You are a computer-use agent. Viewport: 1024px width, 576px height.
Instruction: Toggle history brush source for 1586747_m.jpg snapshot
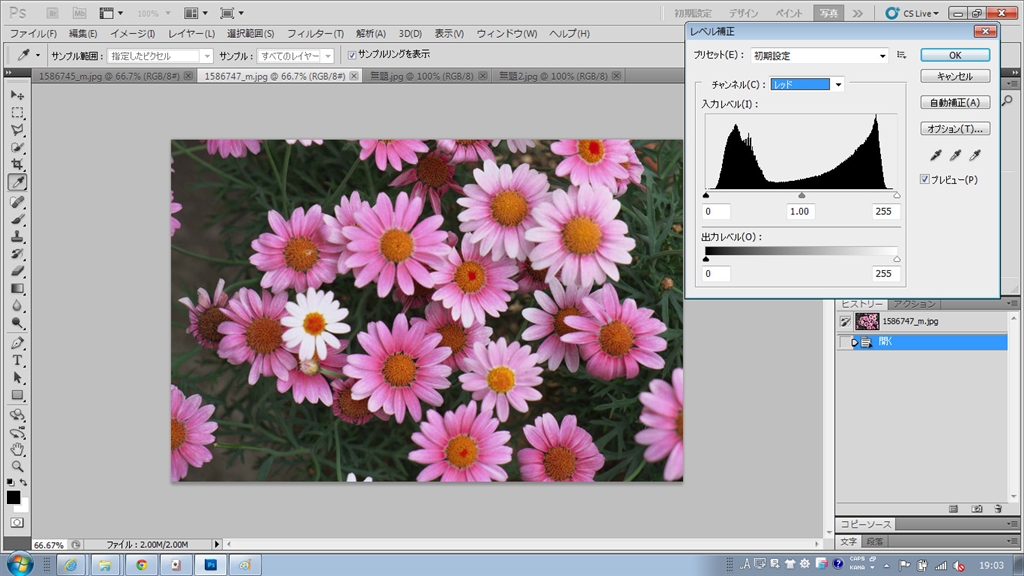click(845, 321)
